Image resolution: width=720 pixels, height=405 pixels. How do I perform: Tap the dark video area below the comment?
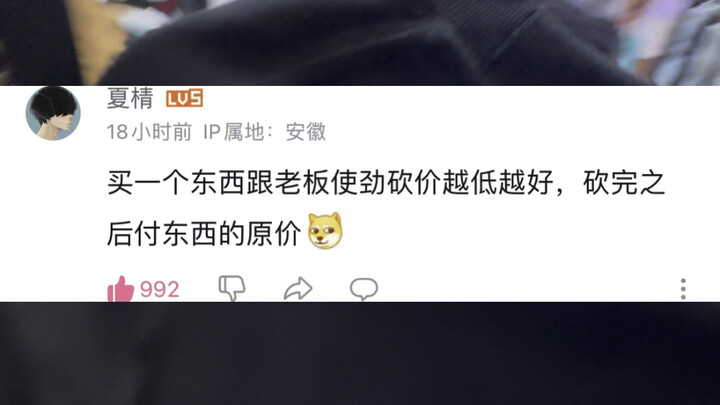pyautogui.click(x=360, y=354)
